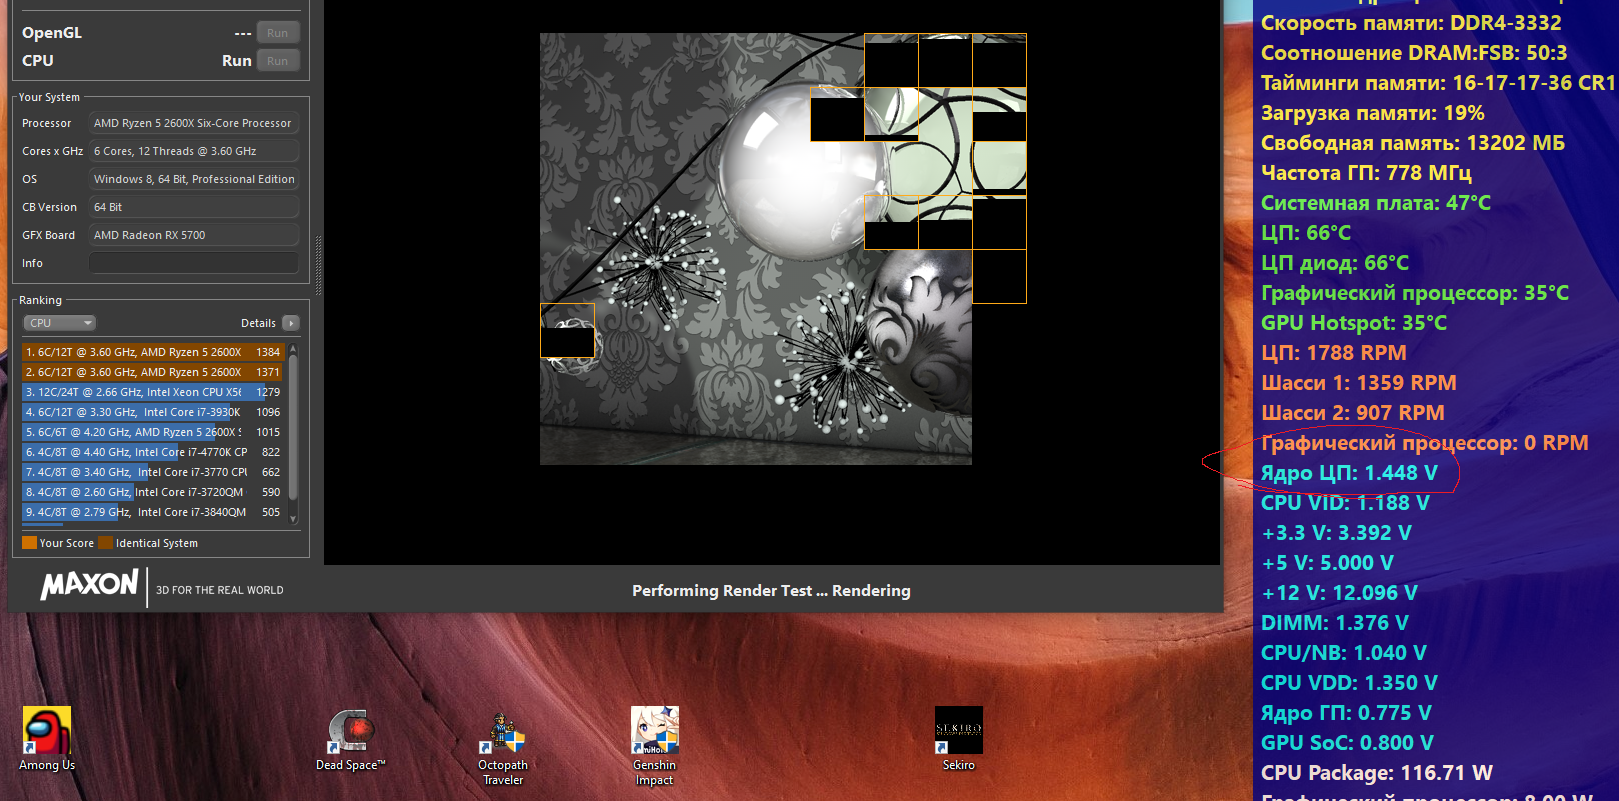Select ranking row 2 with score 1371

click(153, 372)
